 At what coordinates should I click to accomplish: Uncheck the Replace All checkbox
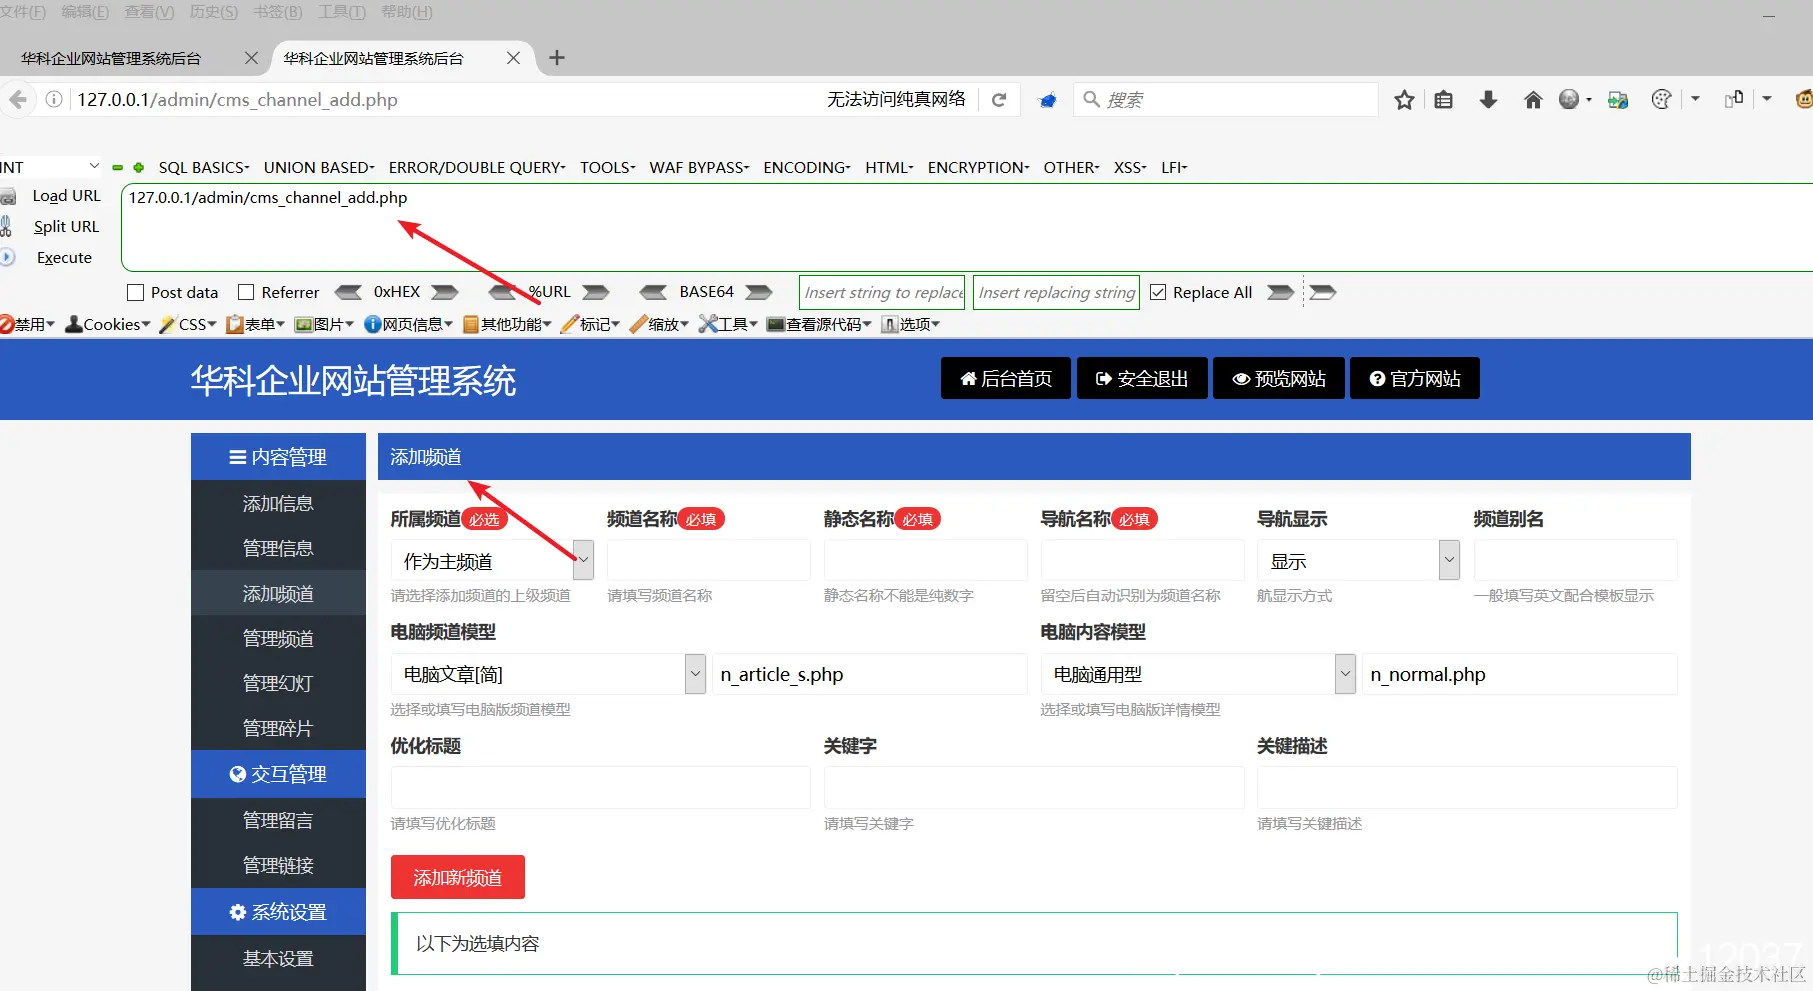pos(1158,292)
